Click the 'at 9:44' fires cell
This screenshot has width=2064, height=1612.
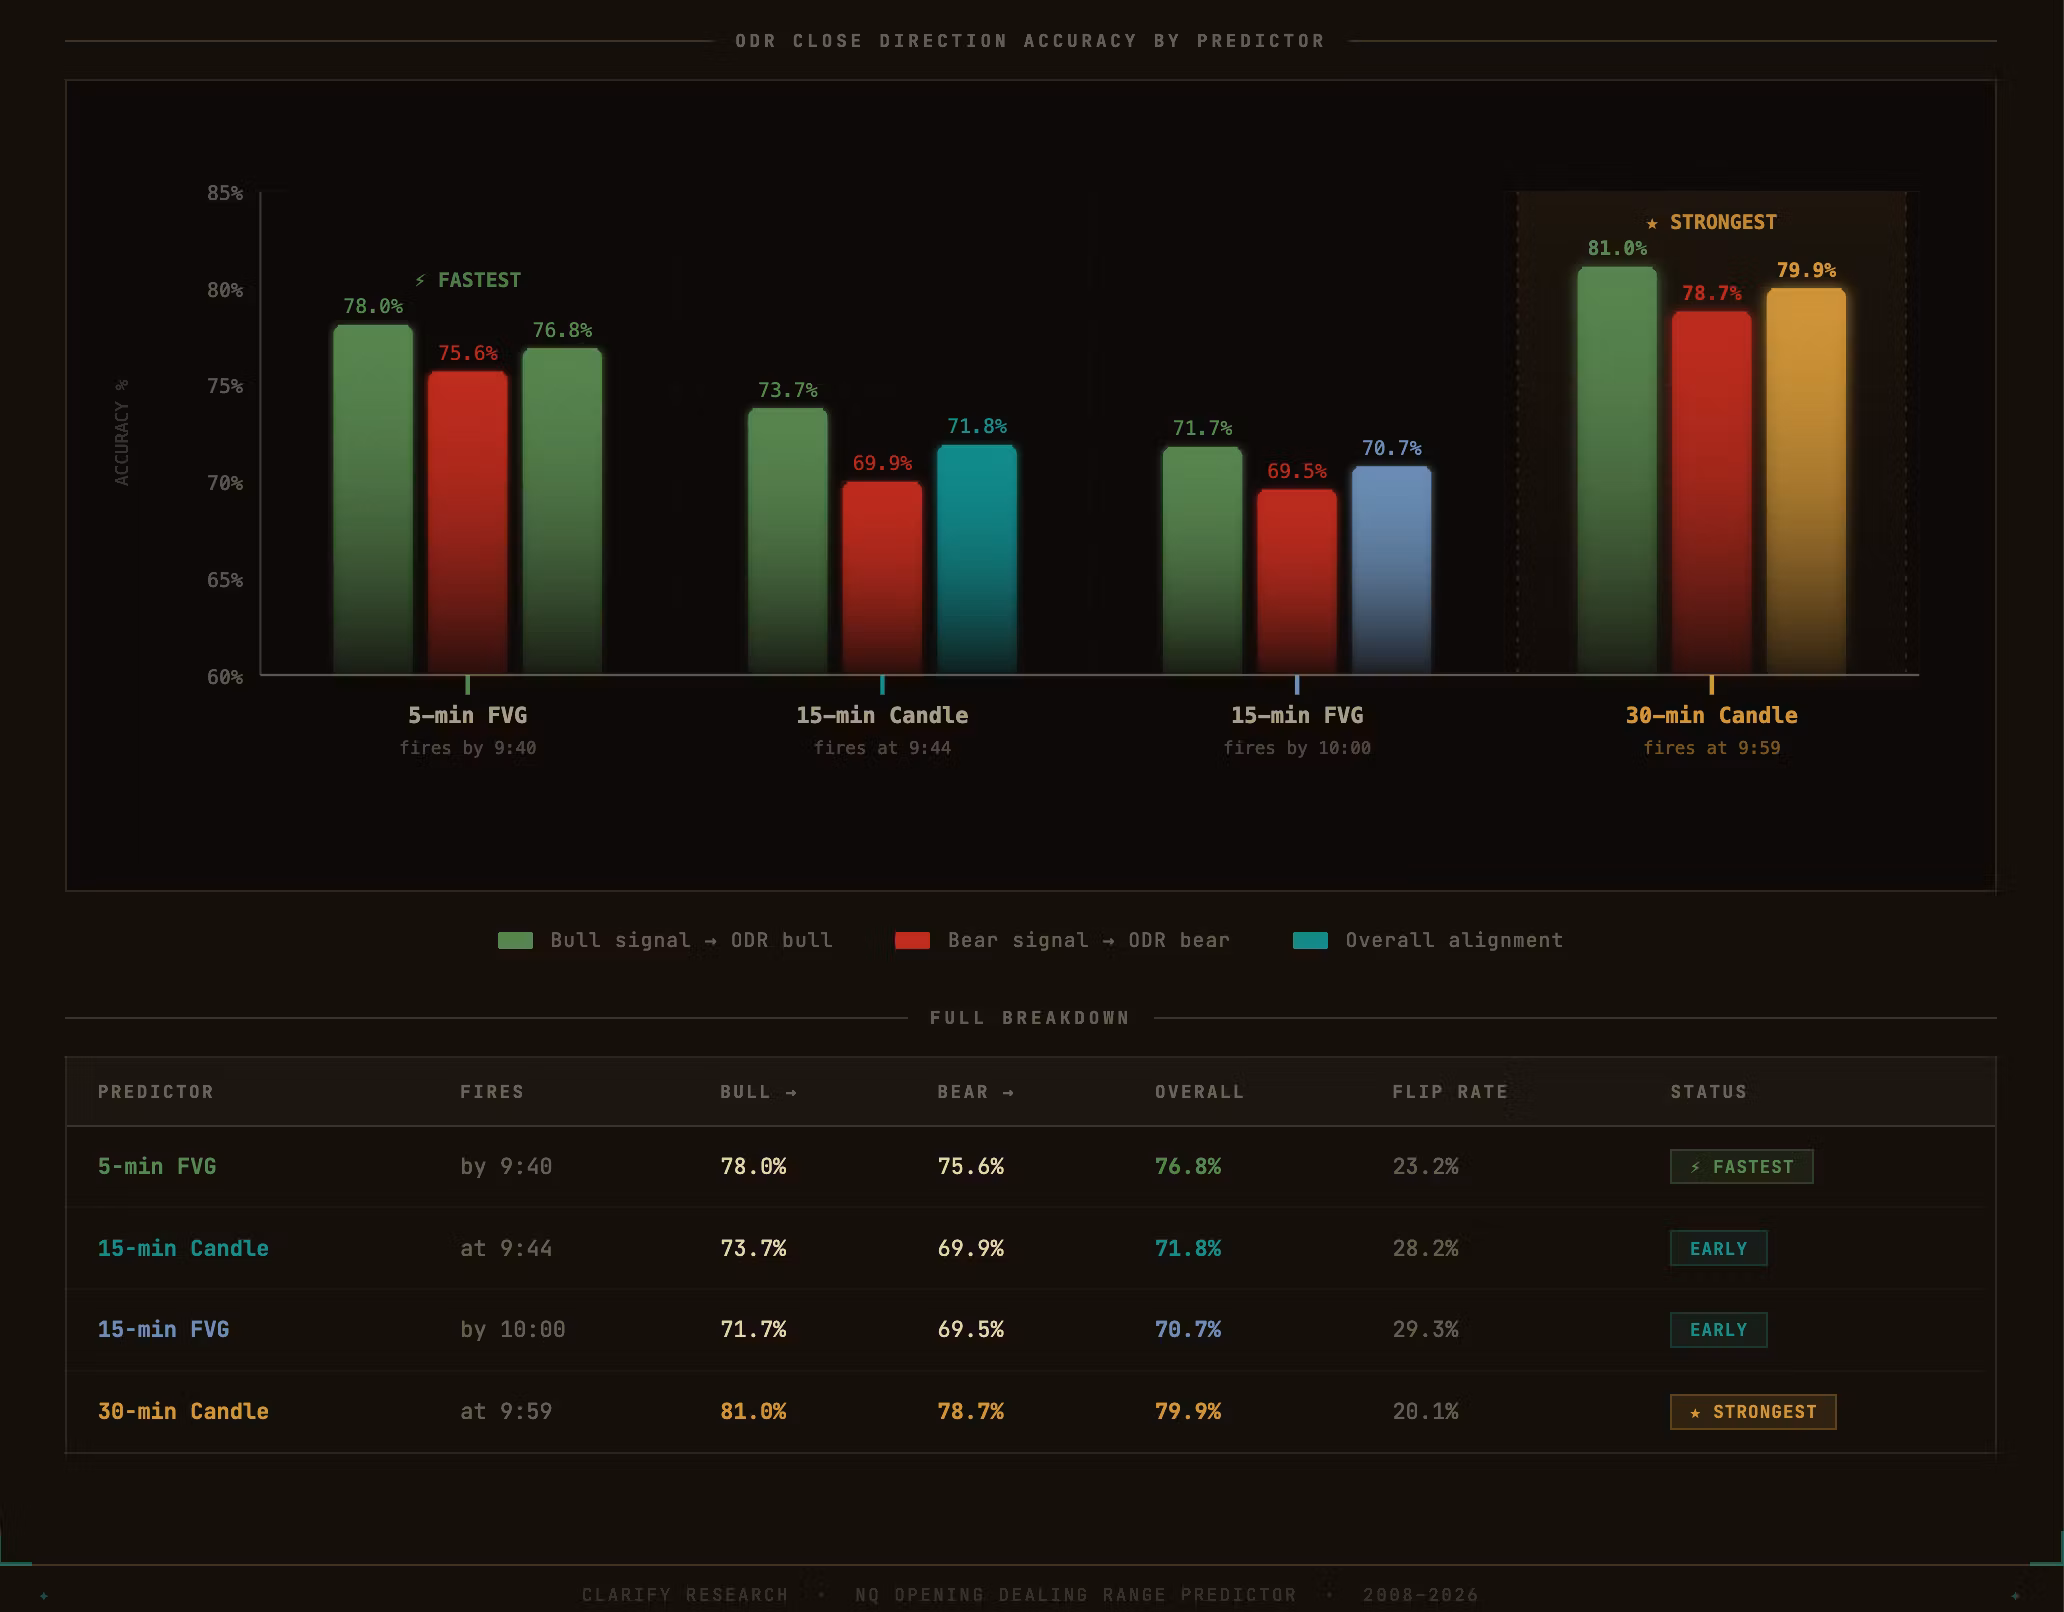(x=506, y=1249)
